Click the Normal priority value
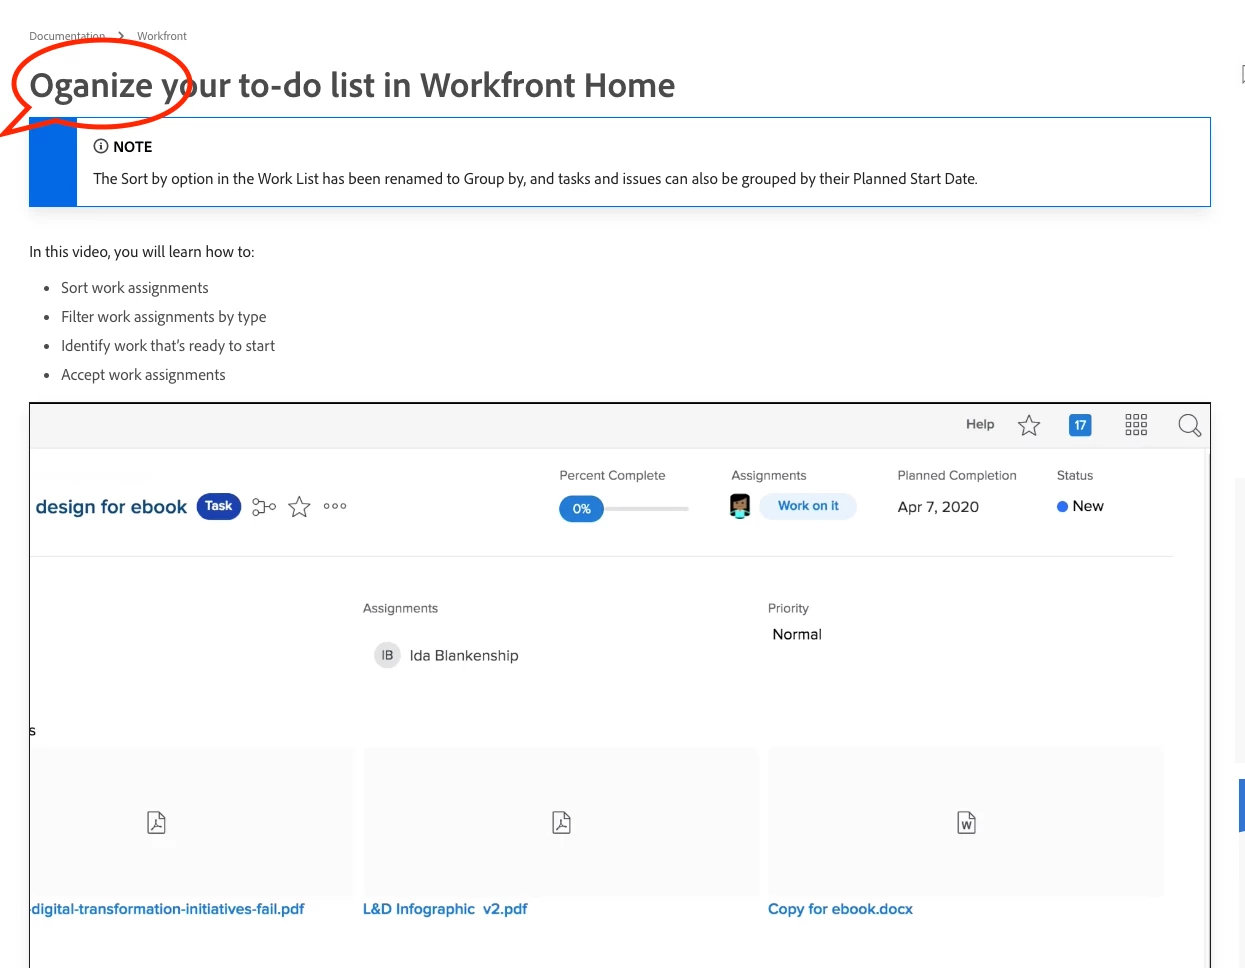This screenshot has width=1245, height=968. tap(797, 634)
